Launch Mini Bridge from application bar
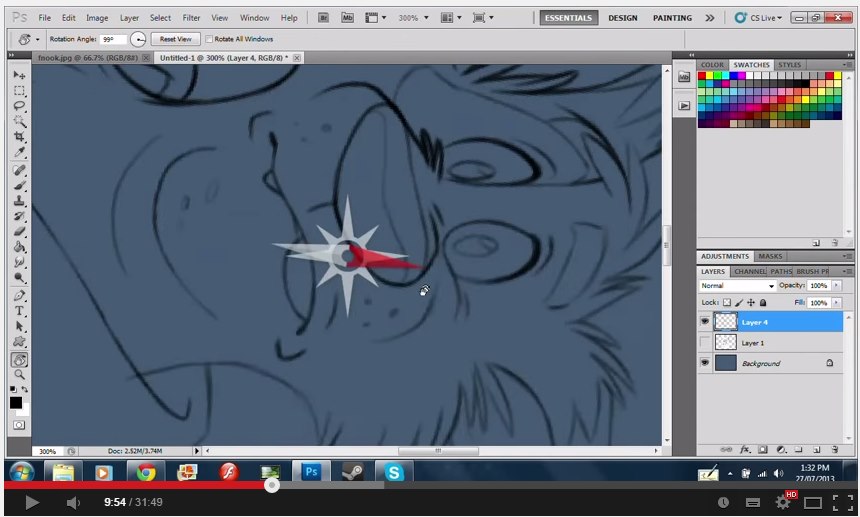 pos(347,18)
